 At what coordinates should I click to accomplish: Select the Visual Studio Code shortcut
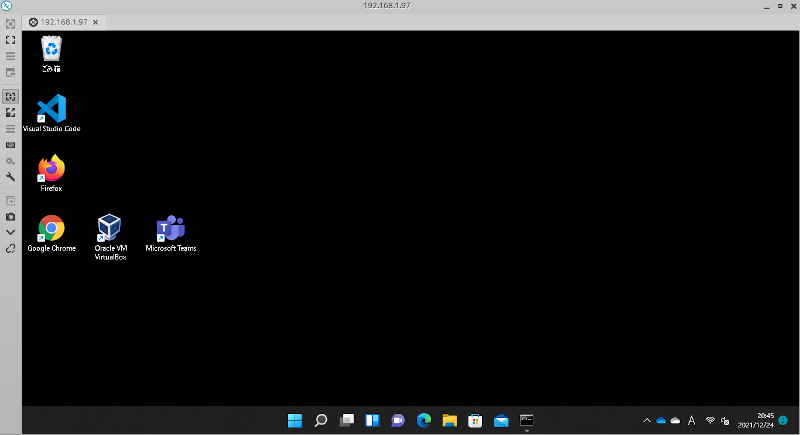click(x=51, y=110)
